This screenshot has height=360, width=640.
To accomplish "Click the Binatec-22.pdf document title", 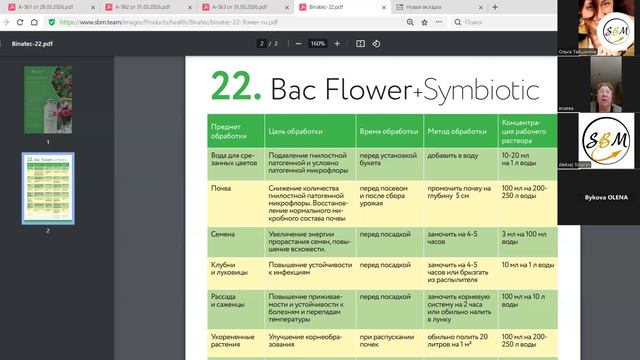I will point(32,44).
